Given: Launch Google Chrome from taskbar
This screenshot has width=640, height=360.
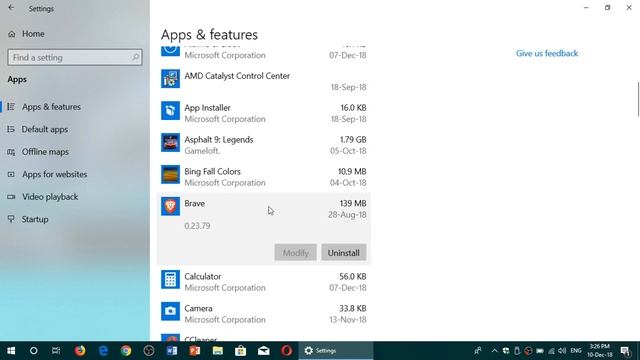Looking at the screenshot, I should tap(126, 351).
